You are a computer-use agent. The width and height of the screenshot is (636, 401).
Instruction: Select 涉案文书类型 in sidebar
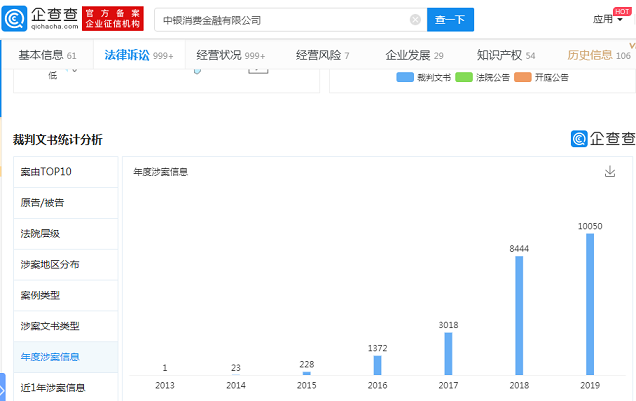click(x=66, y=326)
